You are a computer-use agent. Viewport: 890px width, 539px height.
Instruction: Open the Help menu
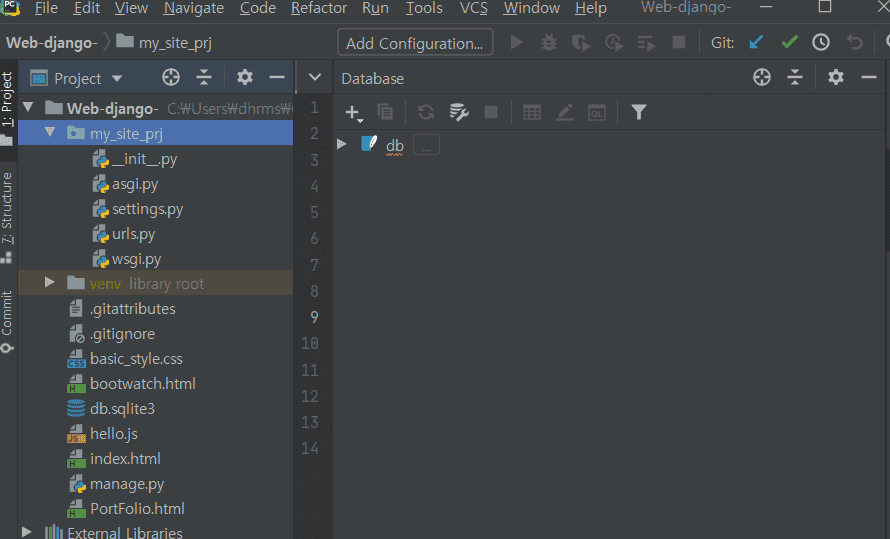click(x=591, y=8)
